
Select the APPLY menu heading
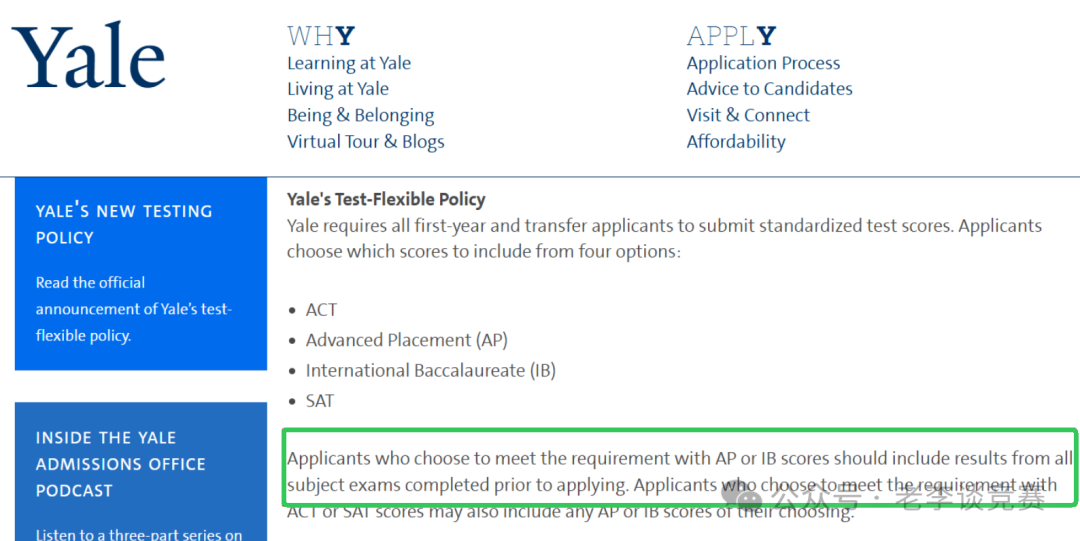[731, 36]
